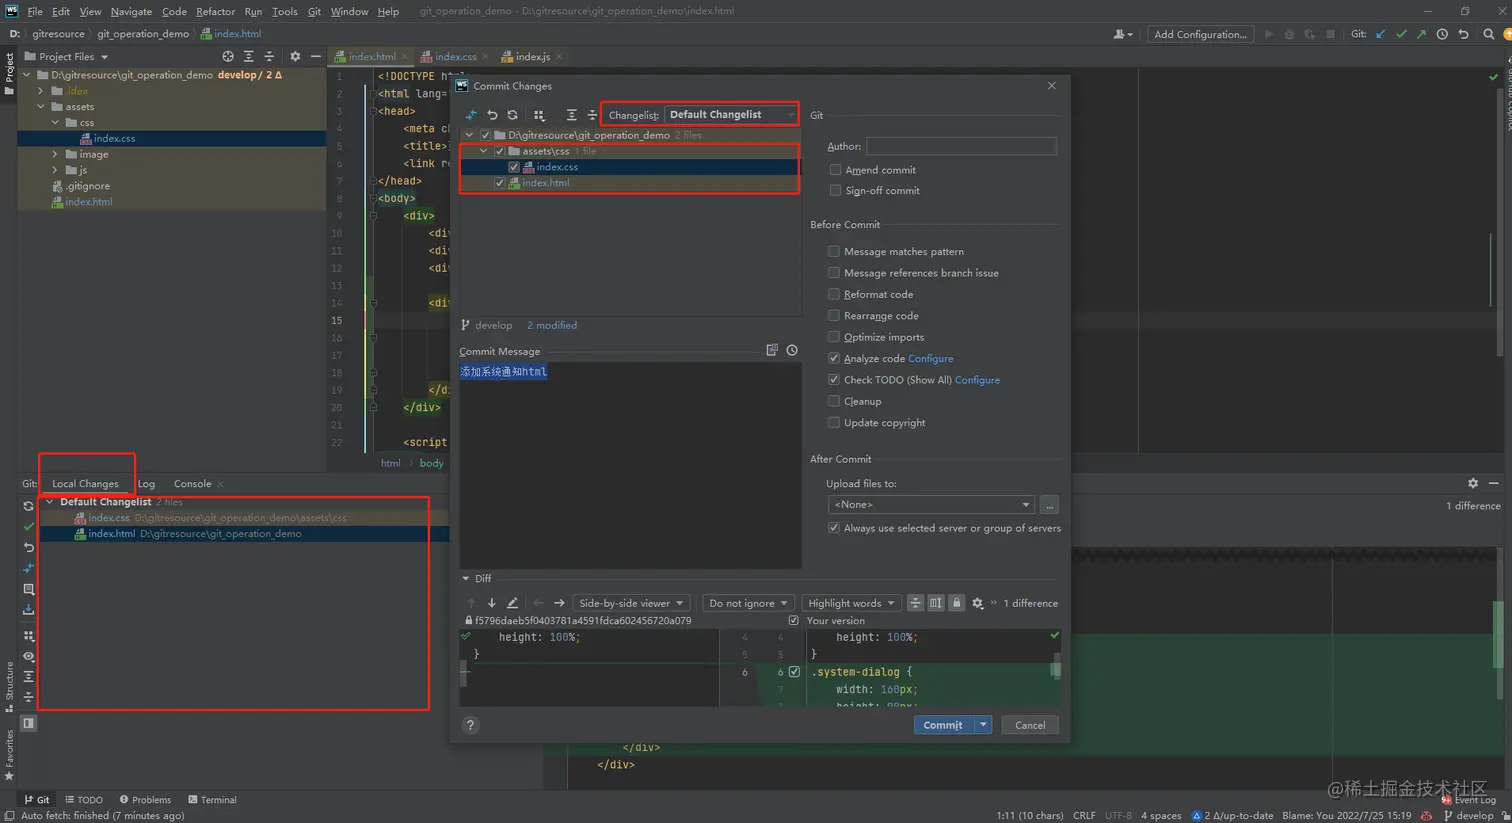Enable the Reformat code checkbox
Viewport: 1512px width, 823px height.
[834, 294]
